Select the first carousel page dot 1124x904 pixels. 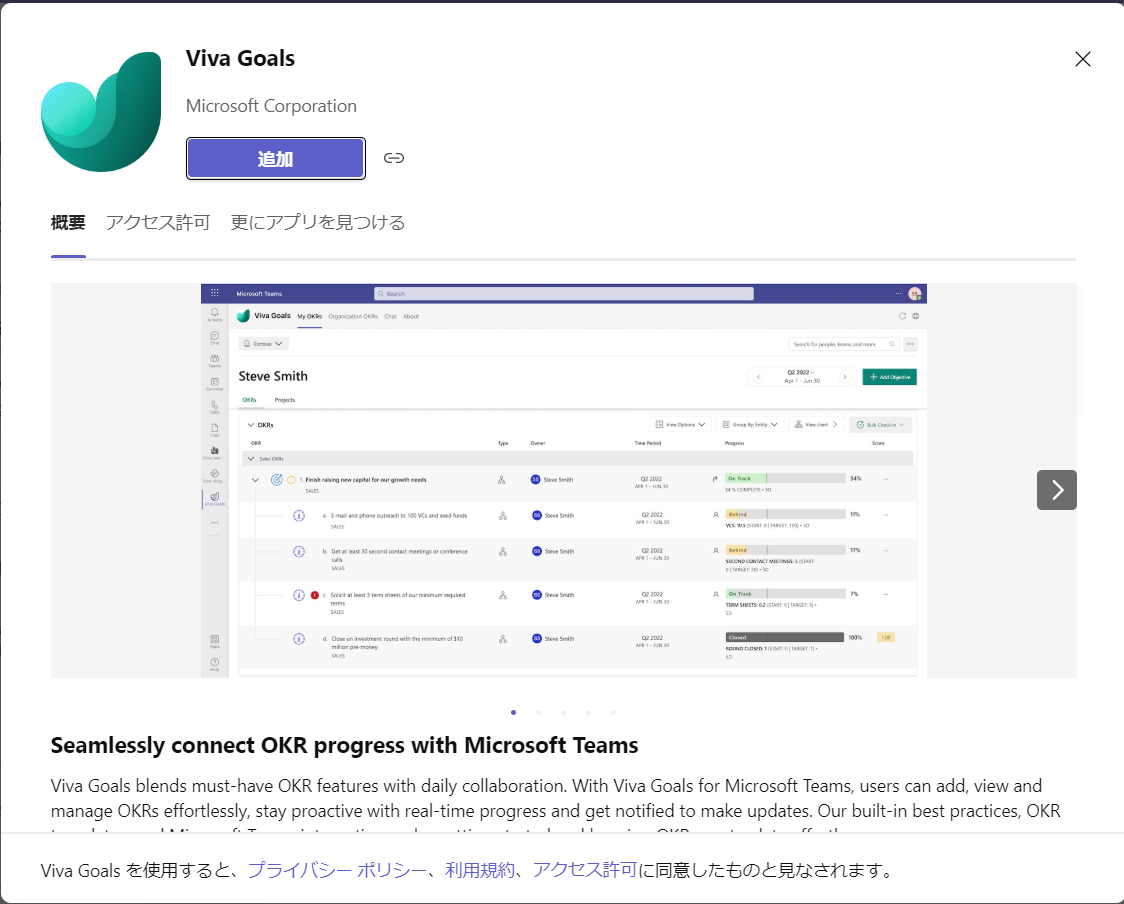point(513,713)
